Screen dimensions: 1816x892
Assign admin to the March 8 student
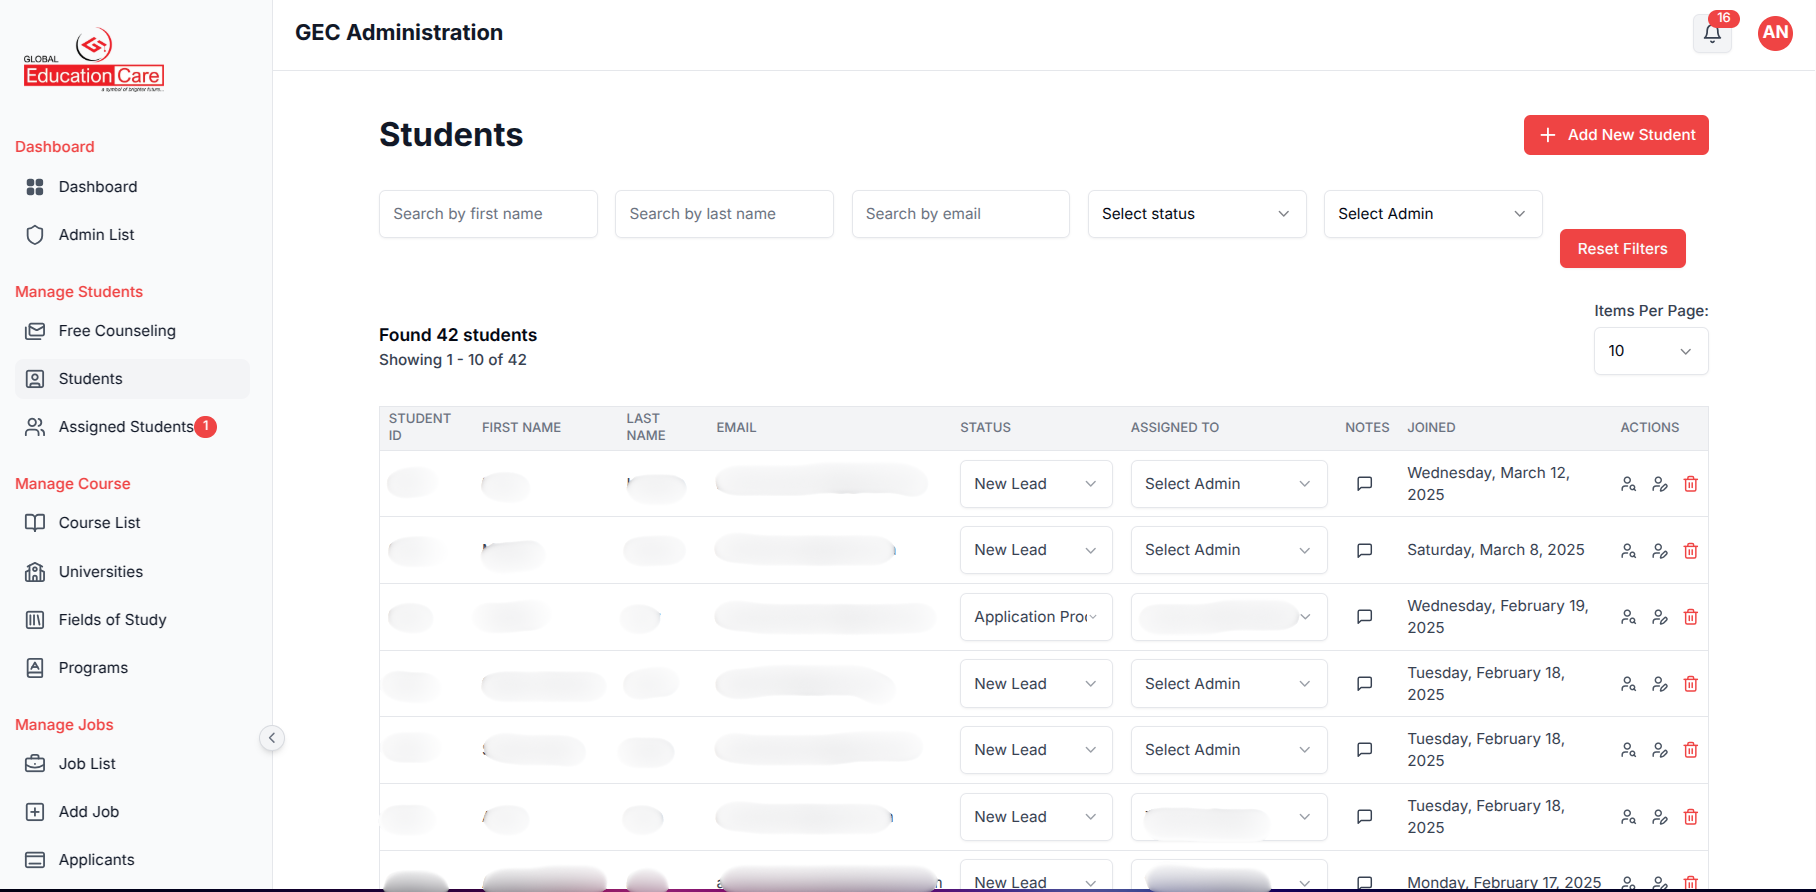tap(1228, 550)
